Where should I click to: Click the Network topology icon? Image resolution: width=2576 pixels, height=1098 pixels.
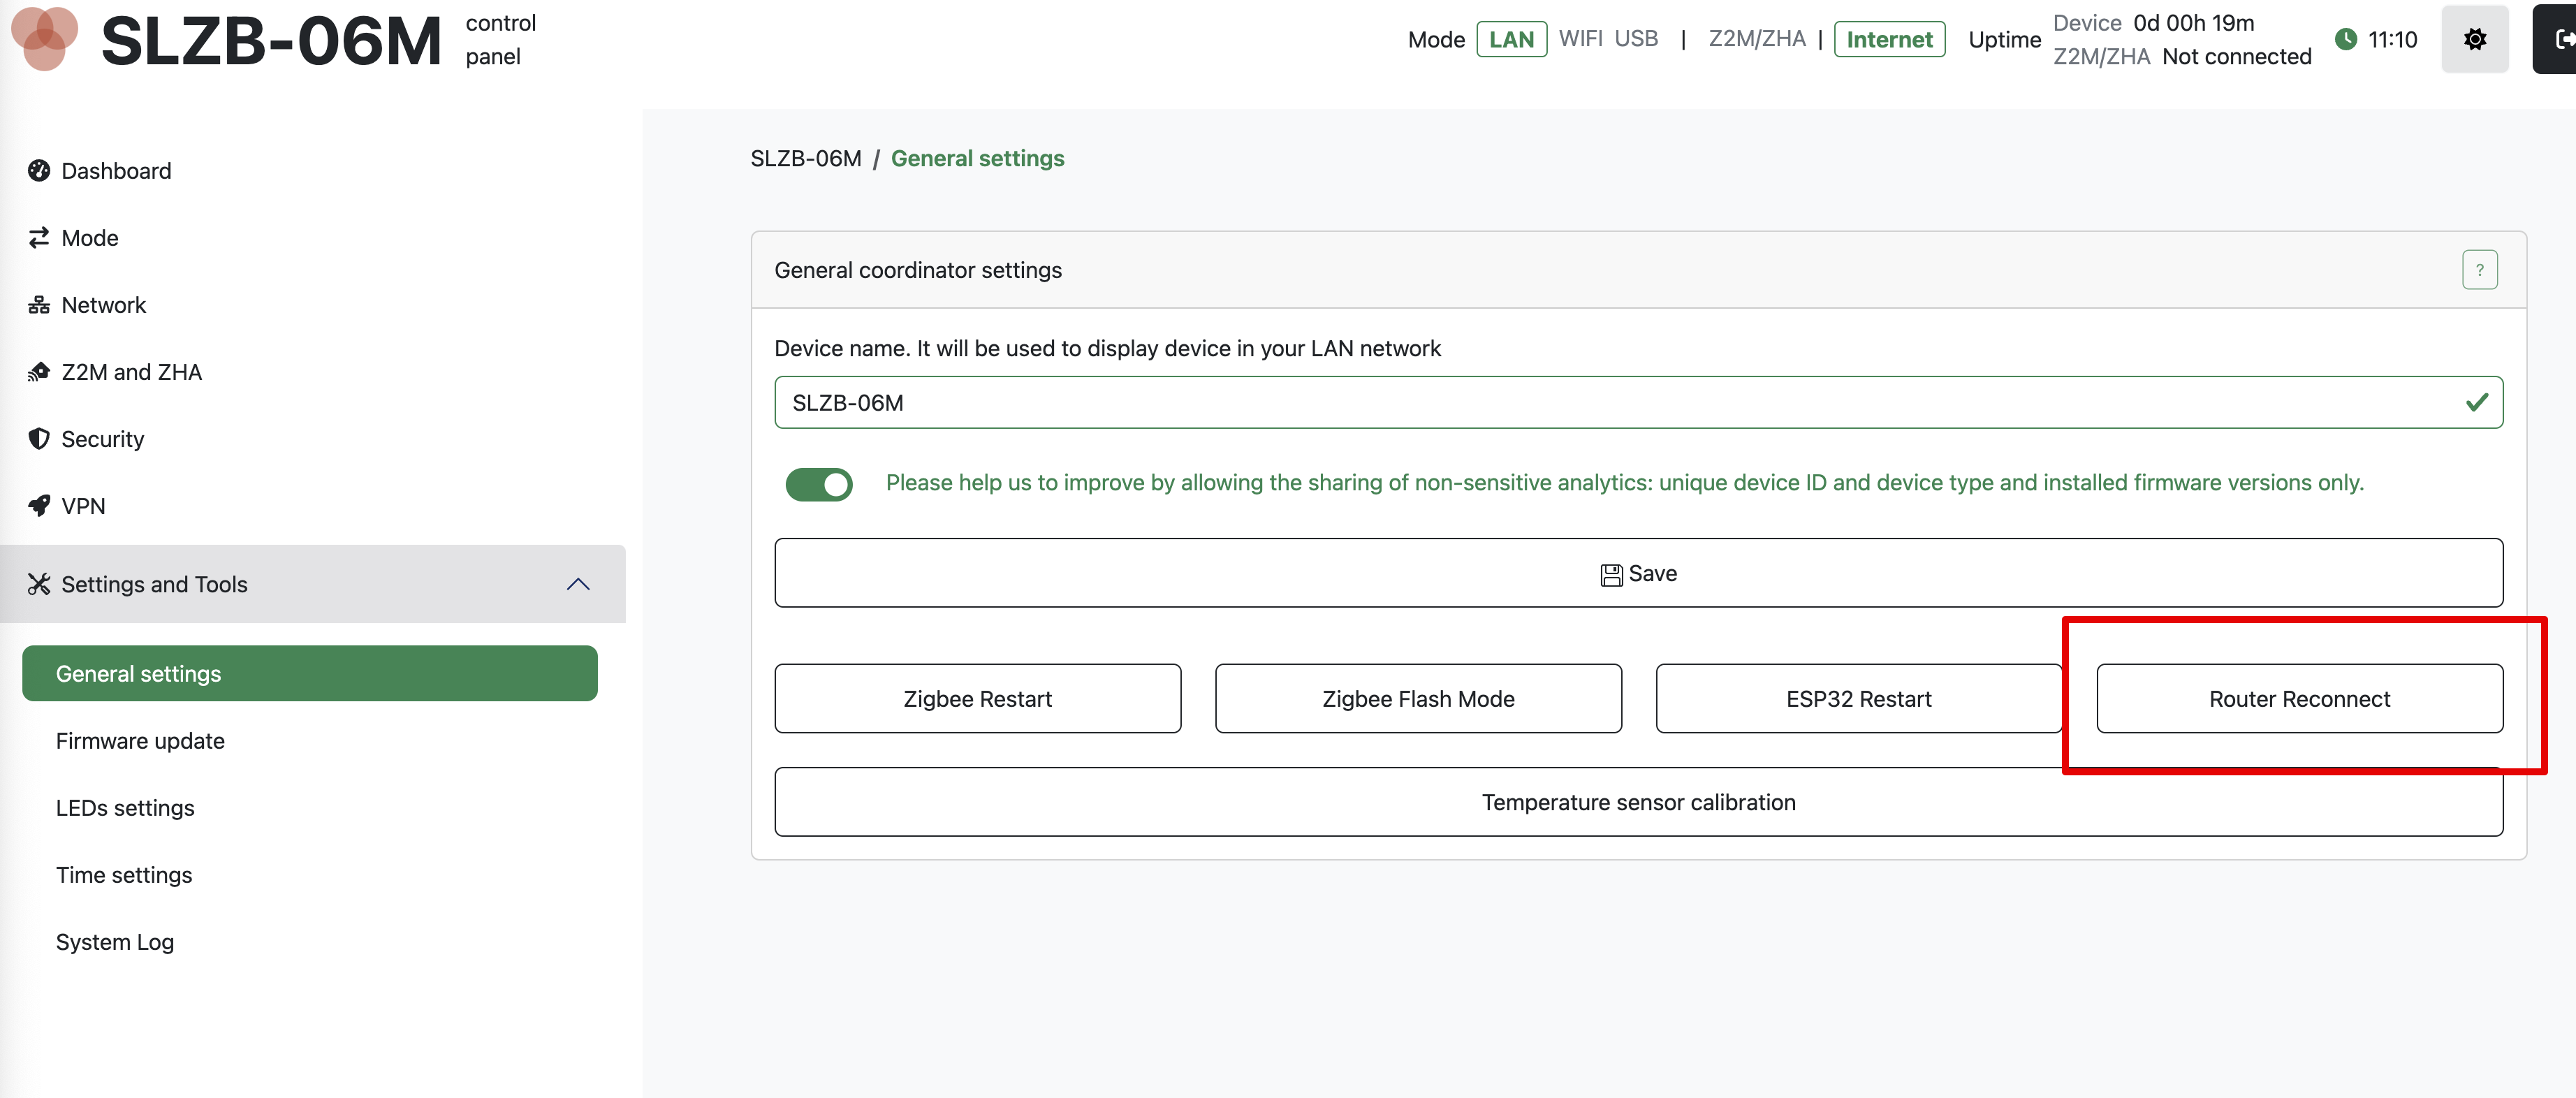(39, 305)
